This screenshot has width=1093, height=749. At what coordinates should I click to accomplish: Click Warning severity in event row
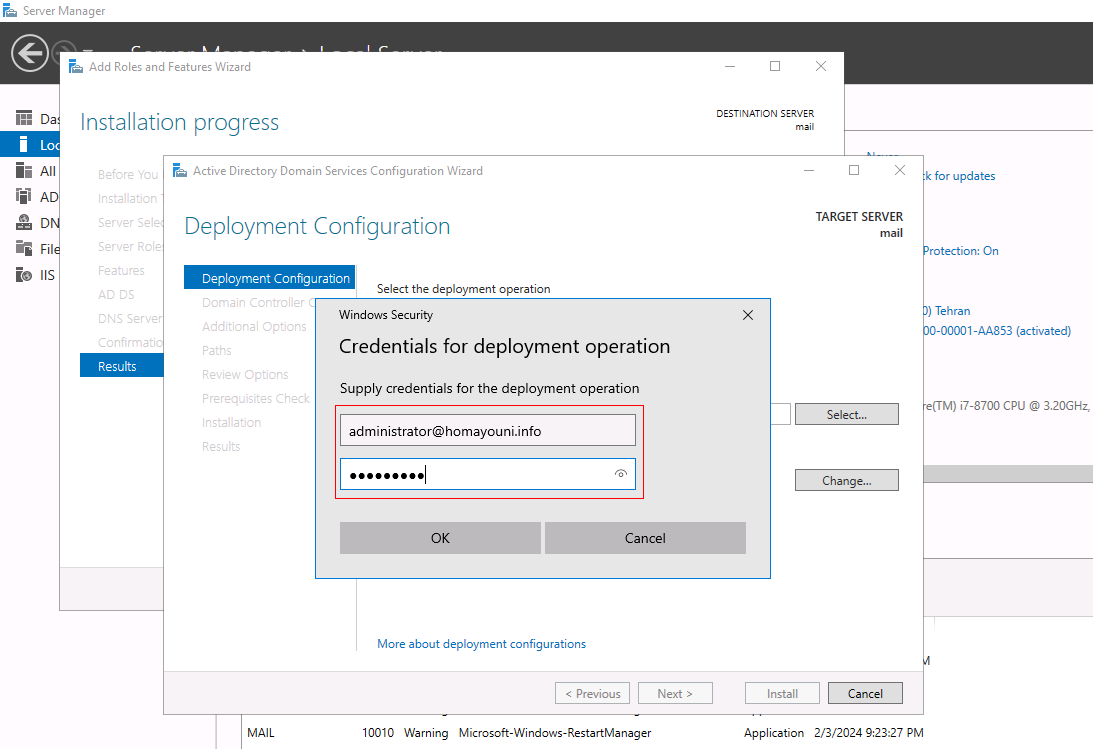[x=426, y=733]
